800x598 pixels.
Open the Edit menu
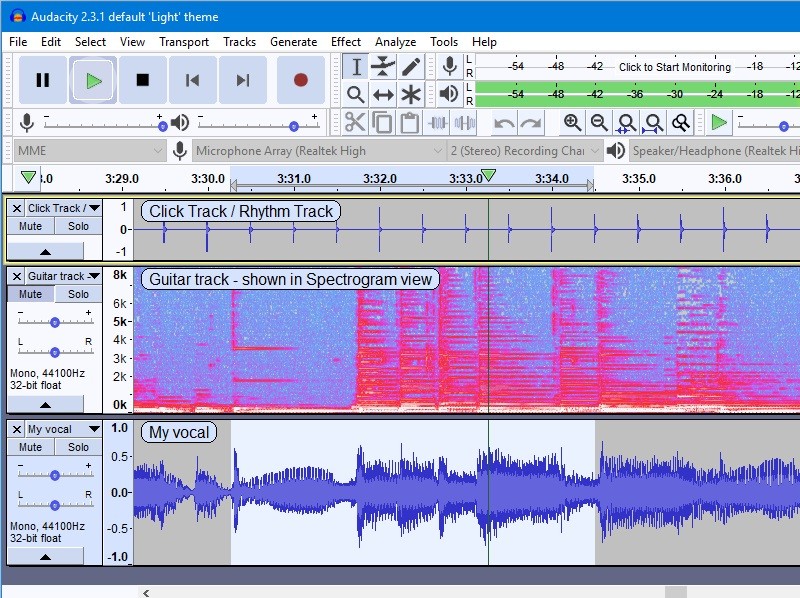coord(51,42)
